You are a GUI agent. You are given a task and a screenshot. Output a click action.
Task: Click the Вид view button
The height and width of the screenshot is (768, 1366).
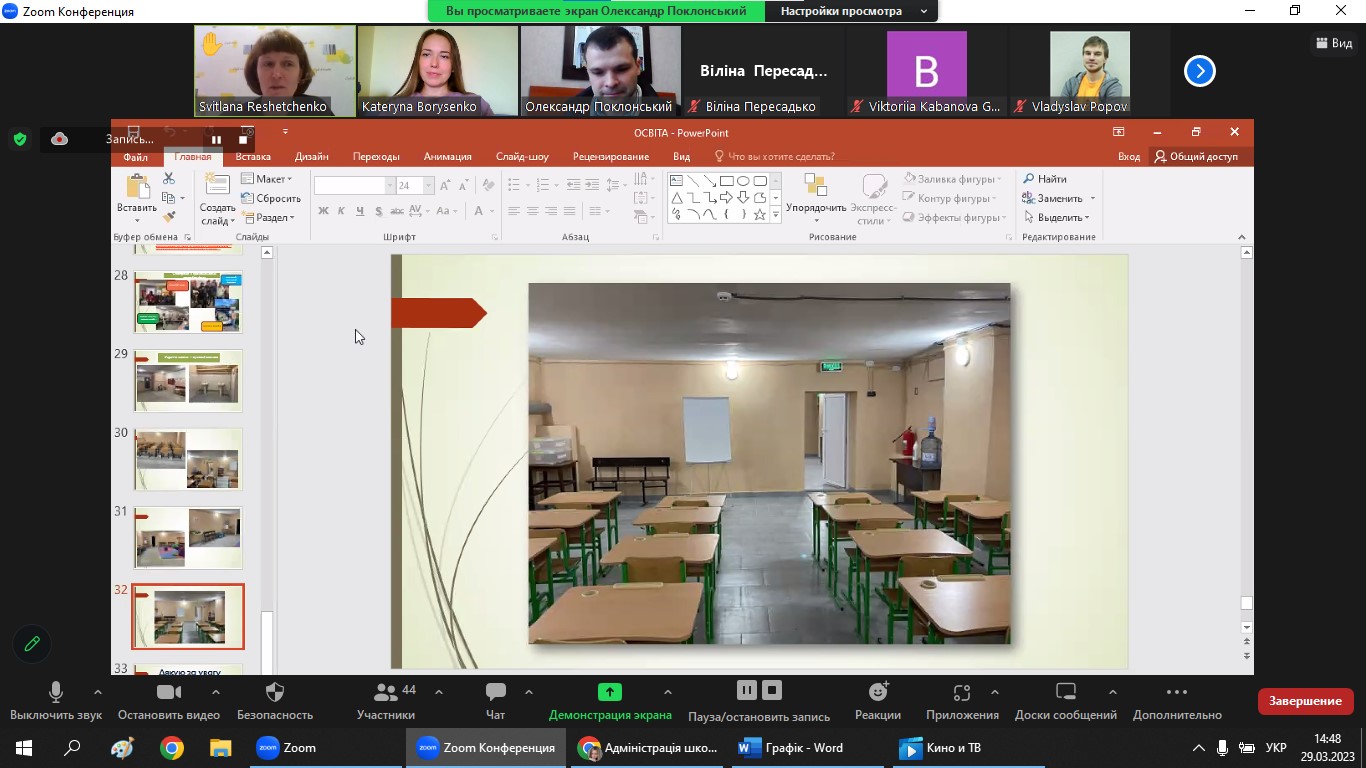1333,43
